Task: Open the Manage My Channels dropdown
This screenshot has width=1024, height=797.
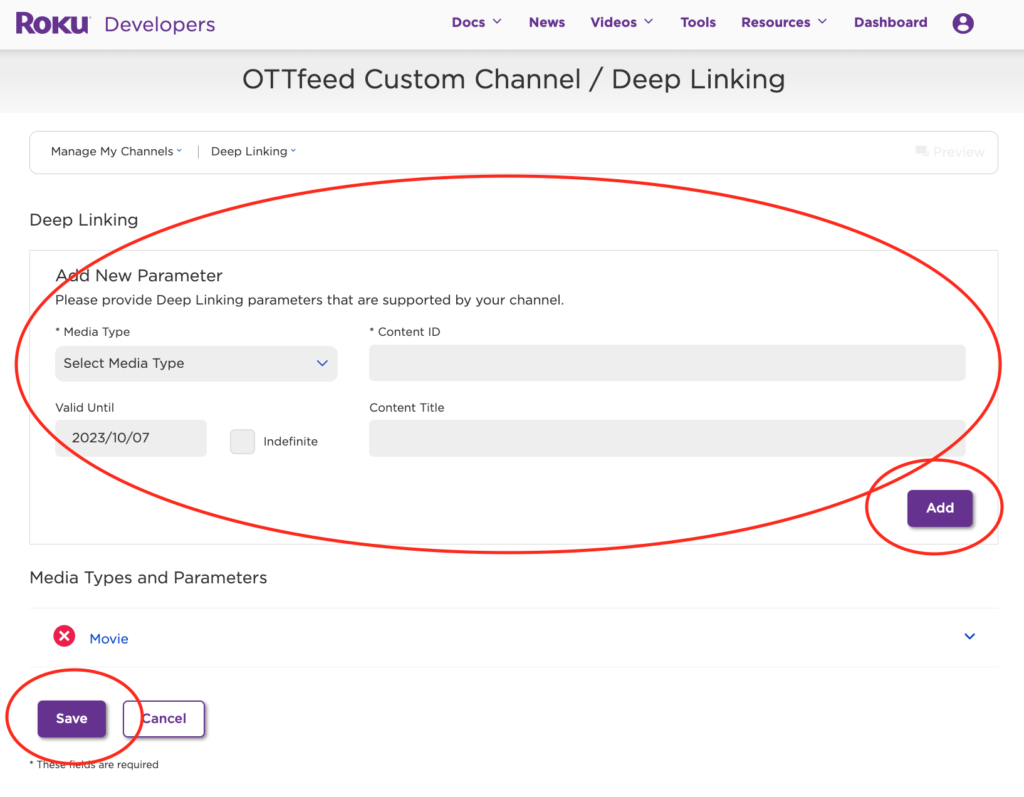Action: [116, 151]
